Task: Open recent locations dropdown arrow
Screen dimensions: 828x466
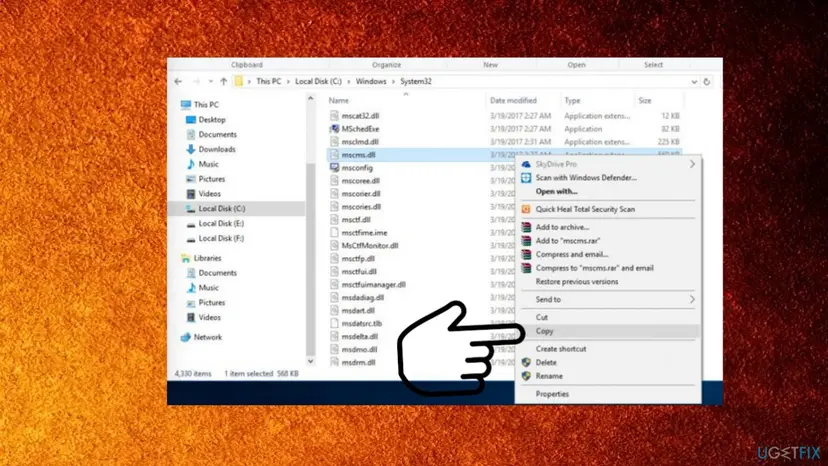Action: (x=210, y=81)
